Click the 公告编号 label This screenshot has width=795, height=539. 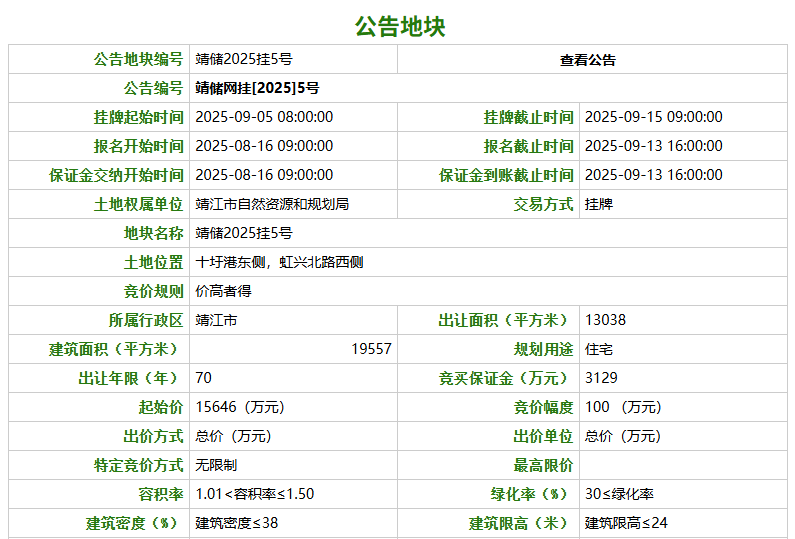coord(153,88)
